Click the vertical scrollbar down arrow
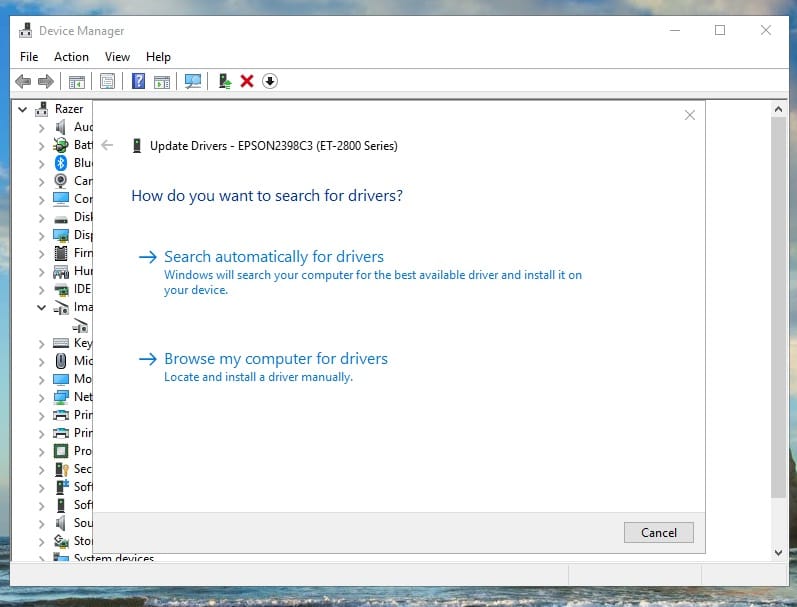This screenshot has height=607, width=797. [x=778, y=552]
